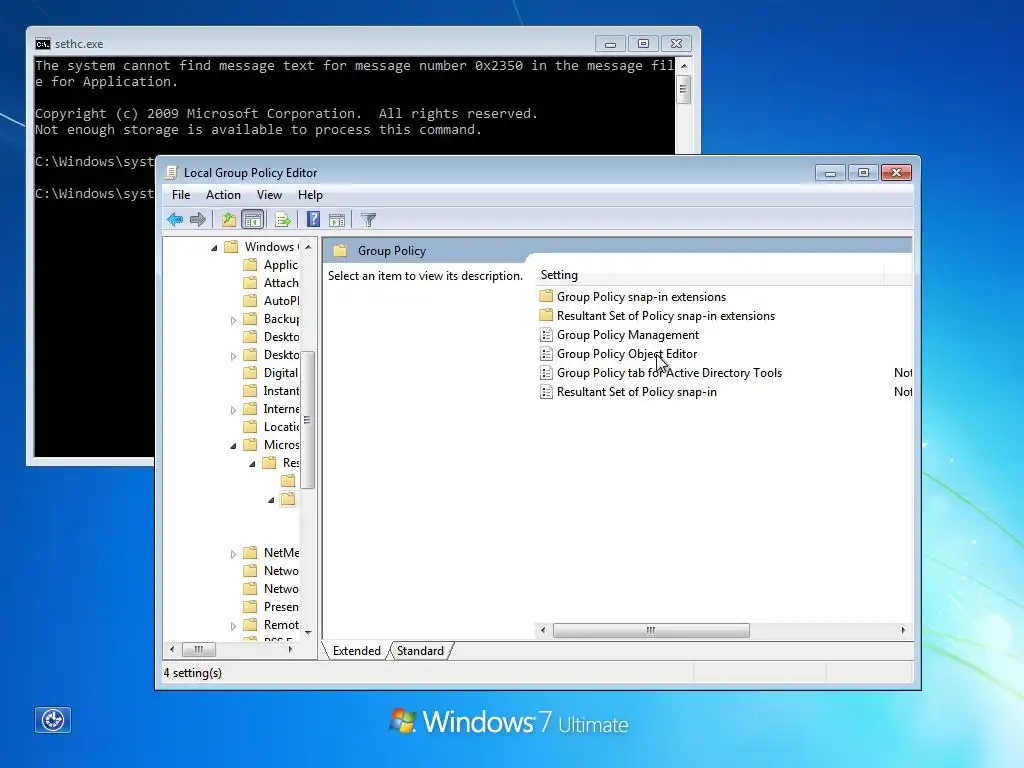Select Group Policy snap-in extensions item
The image size is (1024, 768).
click(641, 296)
